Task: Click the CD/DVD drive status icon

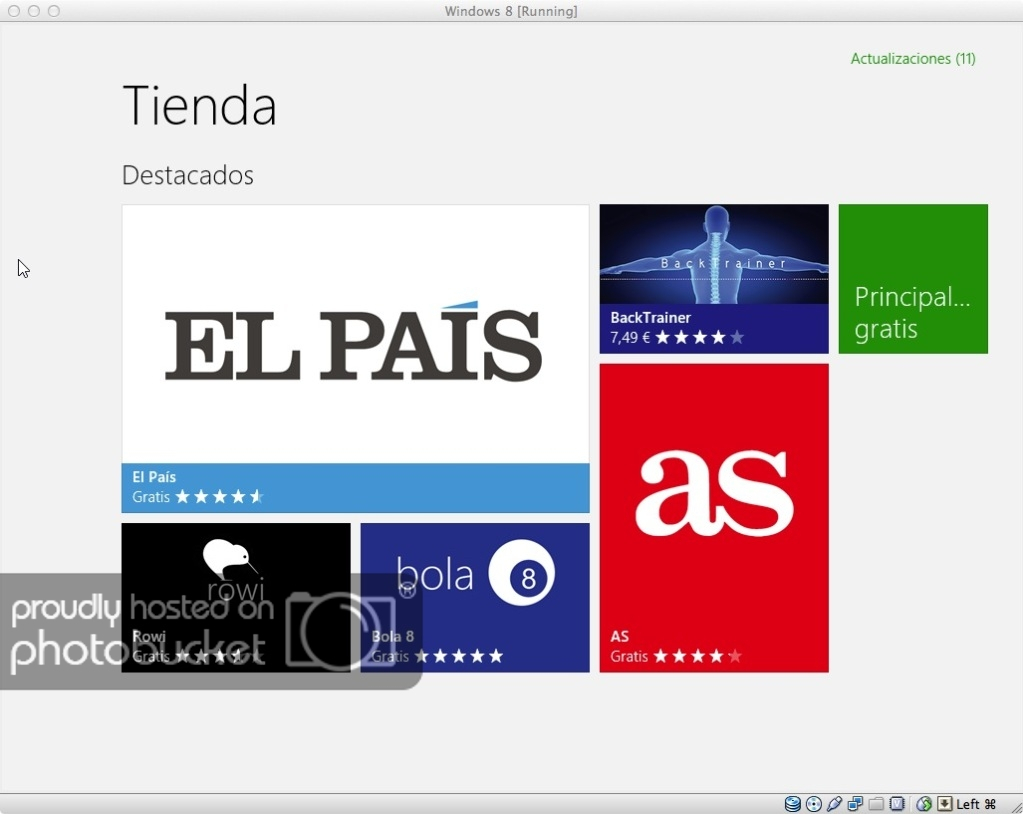Action: [x=814, y=803]
